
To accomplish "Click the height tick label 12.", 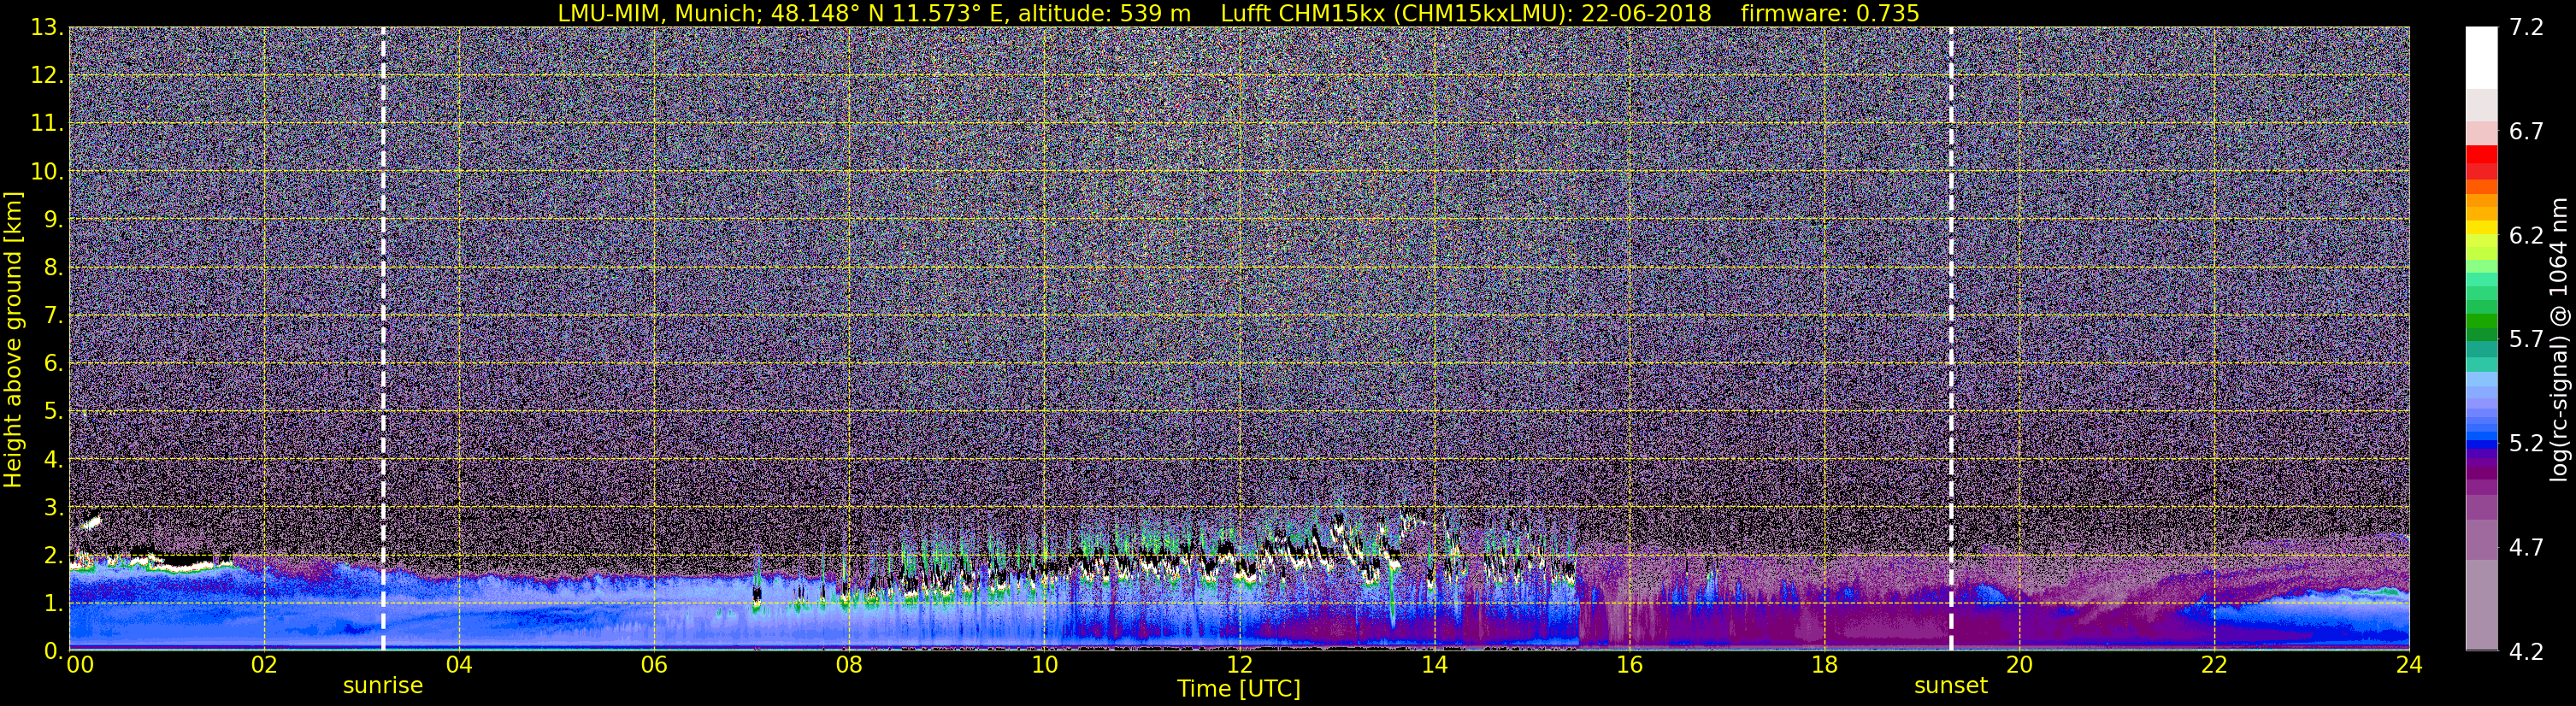I will 47,76.
